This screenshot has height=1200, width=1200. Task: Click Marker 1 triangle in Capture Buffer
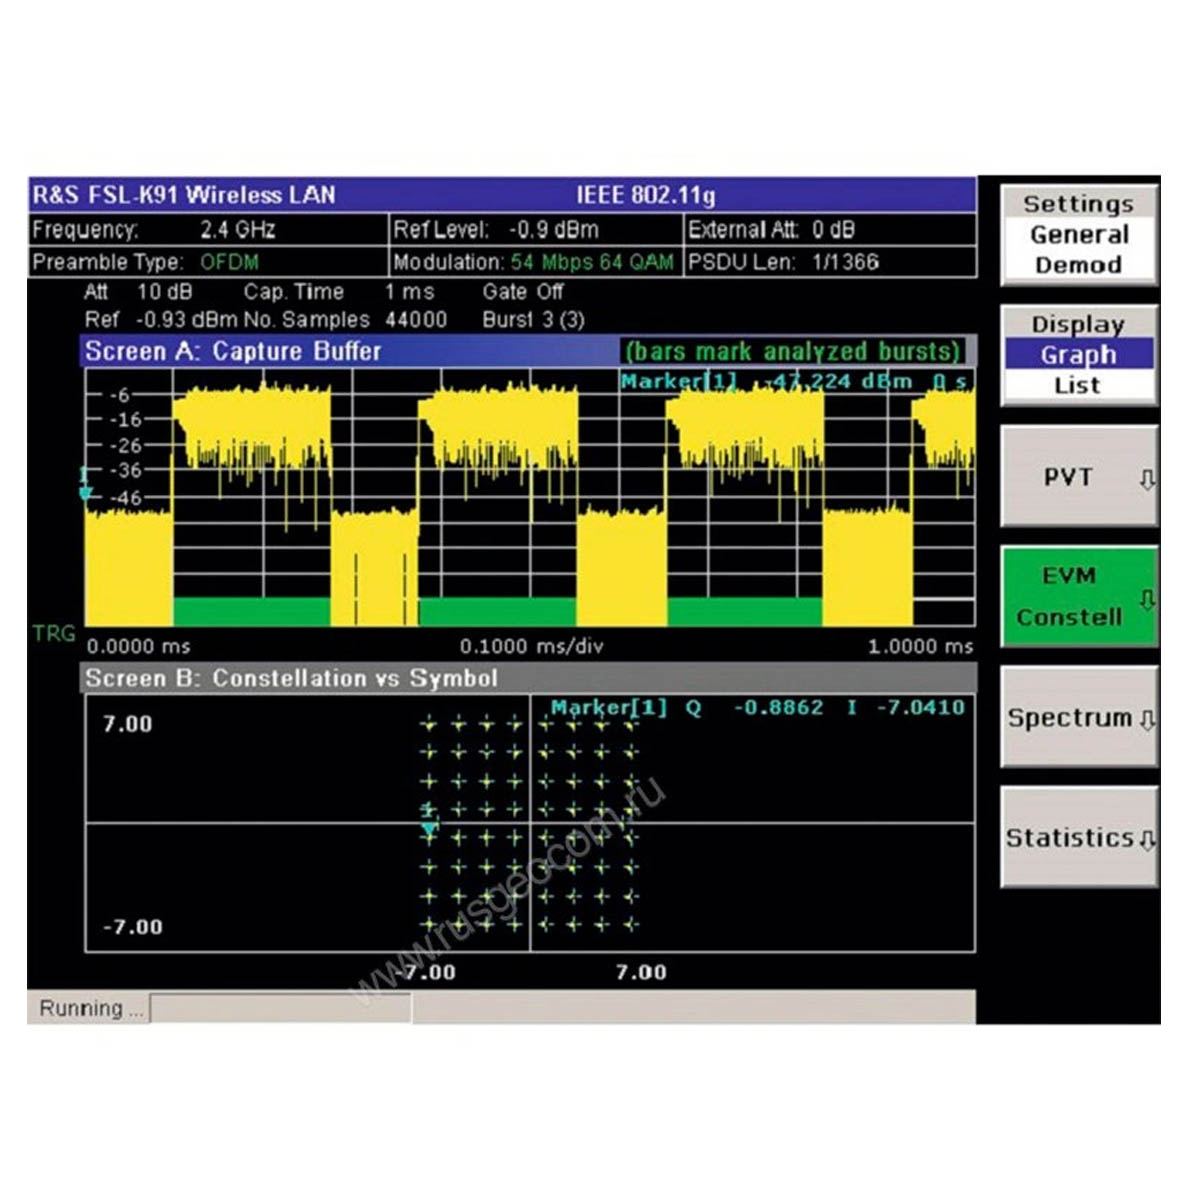pyautogui.click(x=85, y=492)
